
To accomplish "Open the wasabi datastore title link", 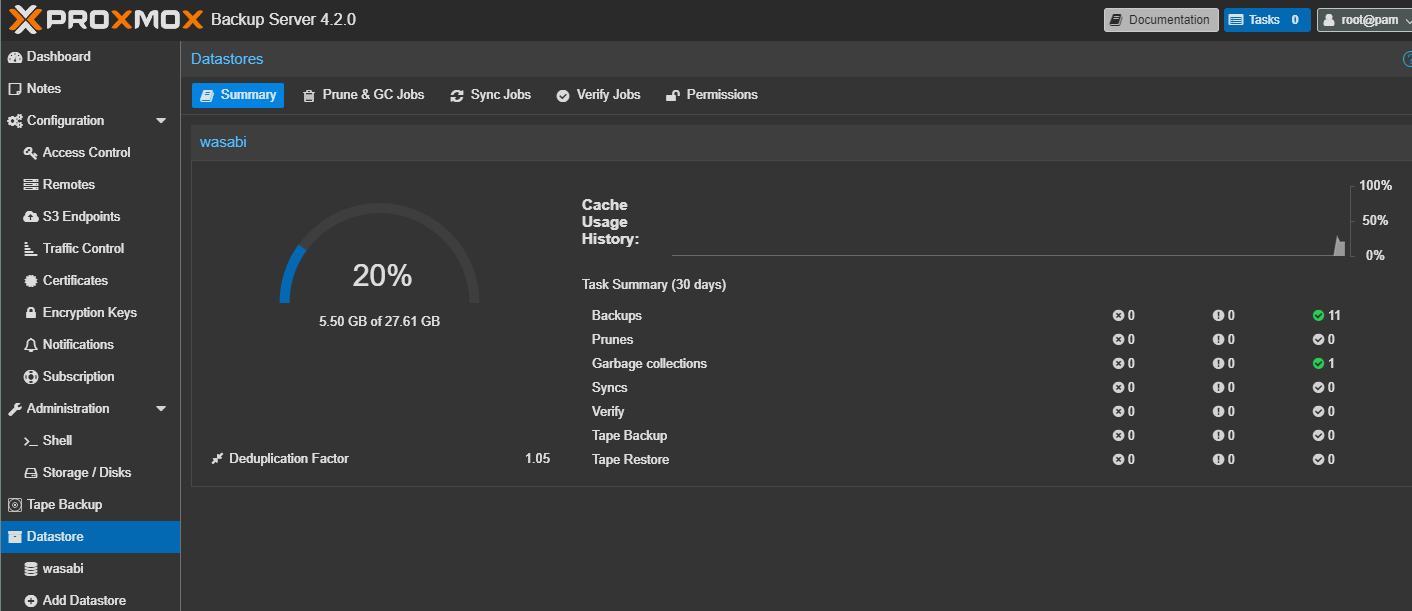I will click(x=223, y=142).
